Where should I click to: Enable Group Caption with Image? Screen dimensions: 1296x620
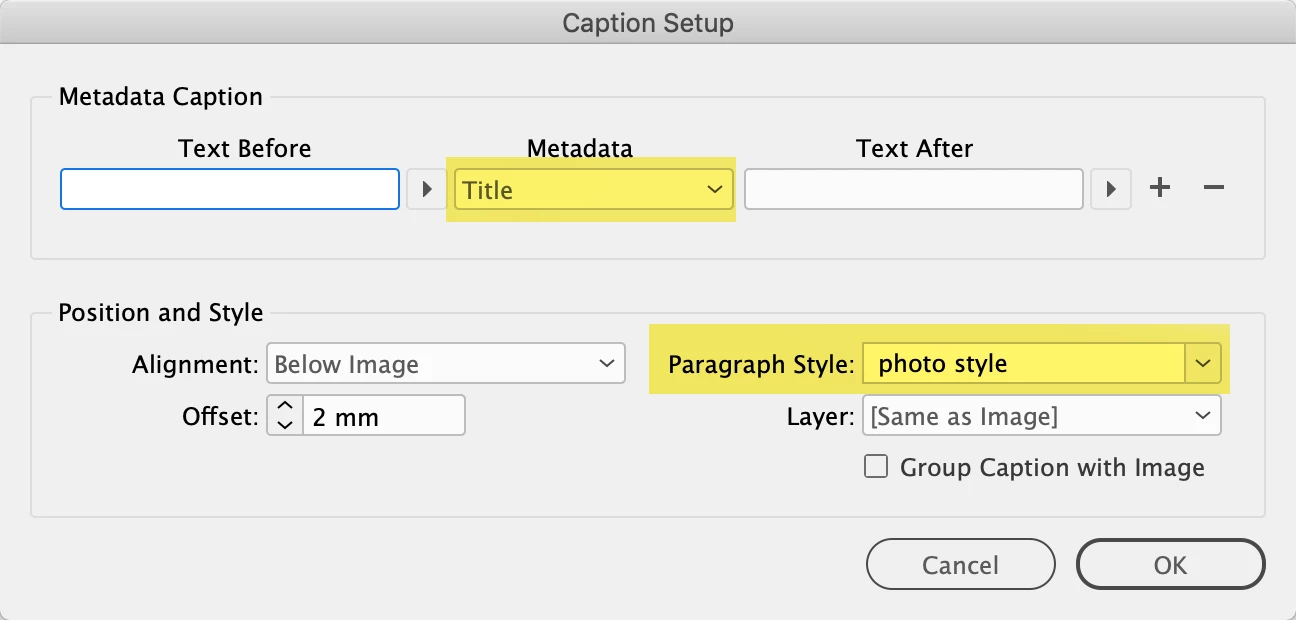[x=876, y=467]
